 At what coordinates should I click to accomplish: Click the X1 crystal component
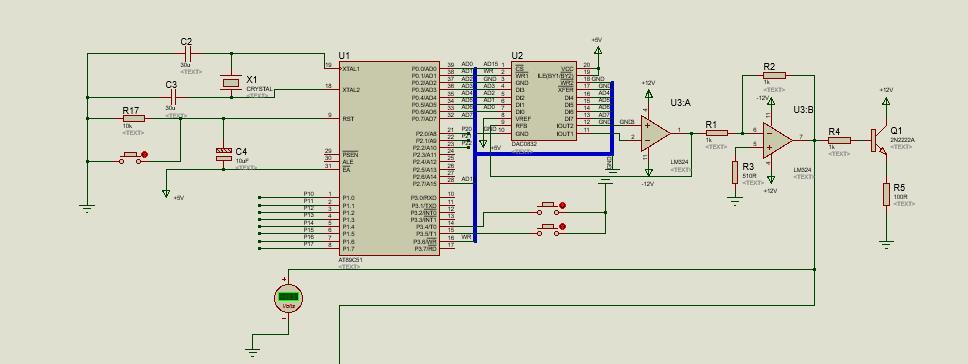tap(231, 83)
